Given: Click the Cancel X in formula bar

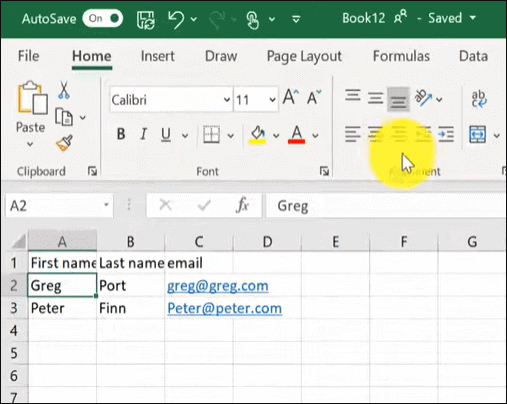Looking at the screenshot, I should (x=165, y=205).
